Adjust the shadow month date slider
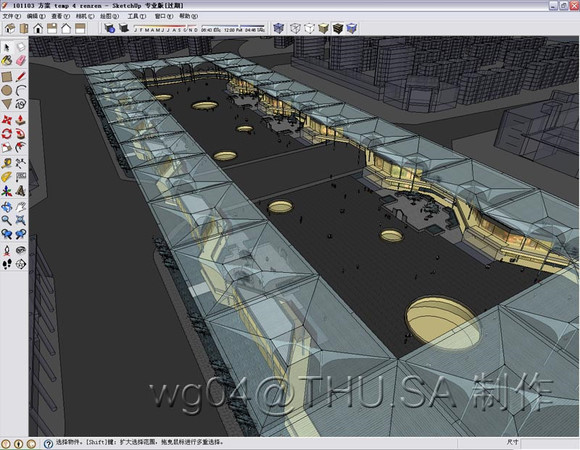The height and width of the screenshot is (450, 580). point(166,28)
